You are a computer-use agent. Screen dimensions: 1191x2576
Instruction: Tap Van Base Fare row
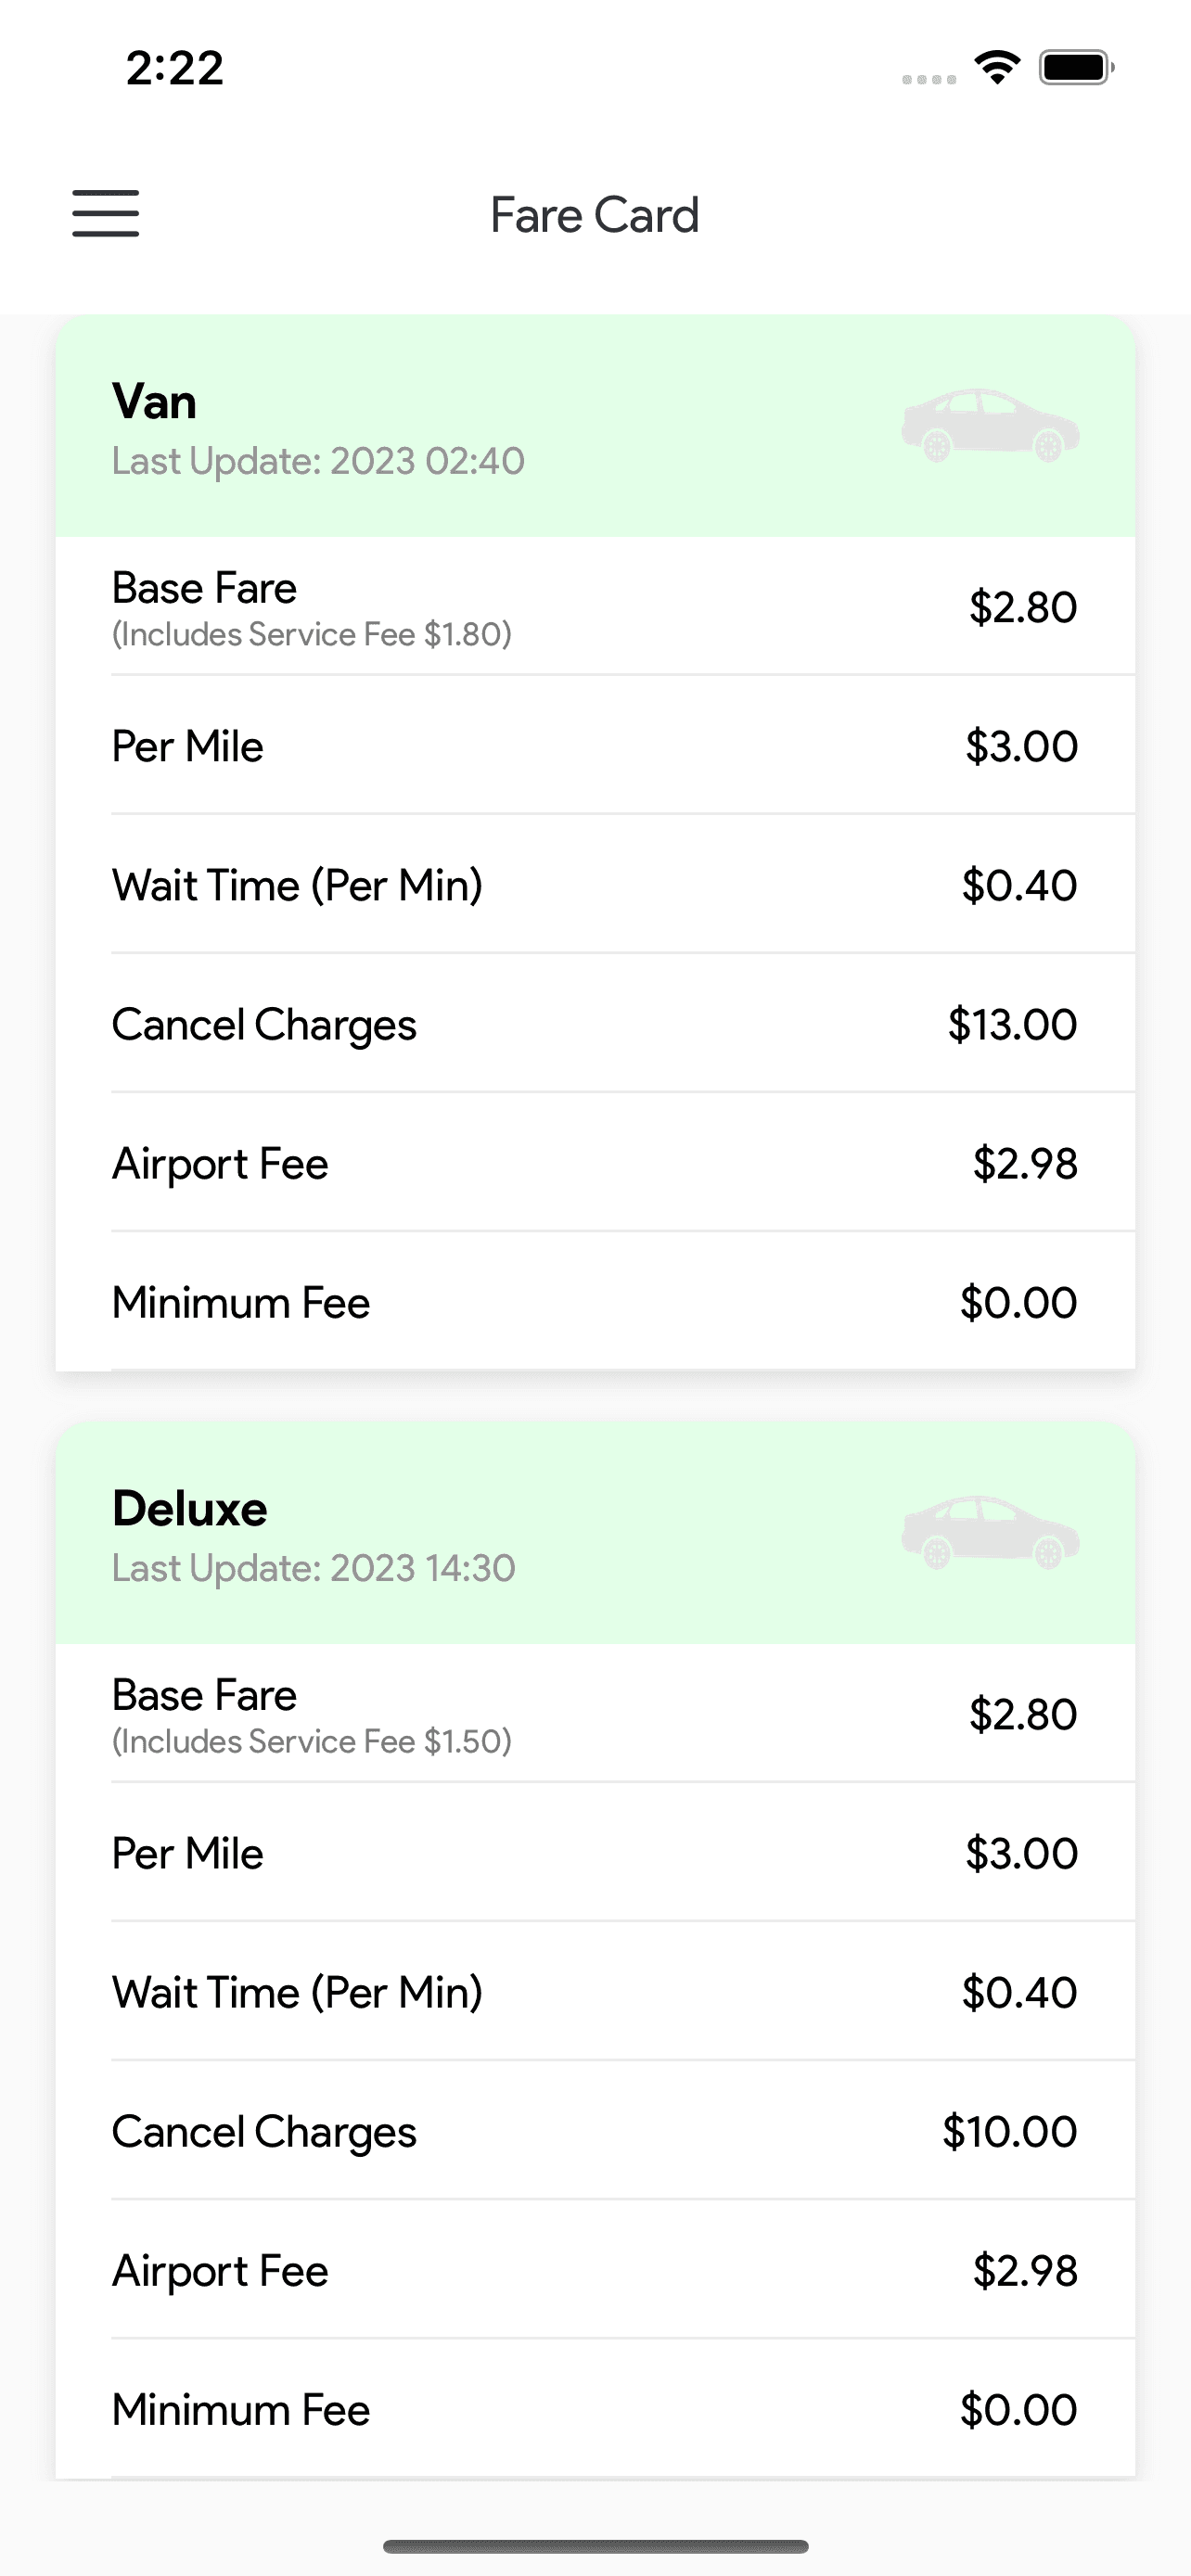pyautogui.click(x=595, y=607)
